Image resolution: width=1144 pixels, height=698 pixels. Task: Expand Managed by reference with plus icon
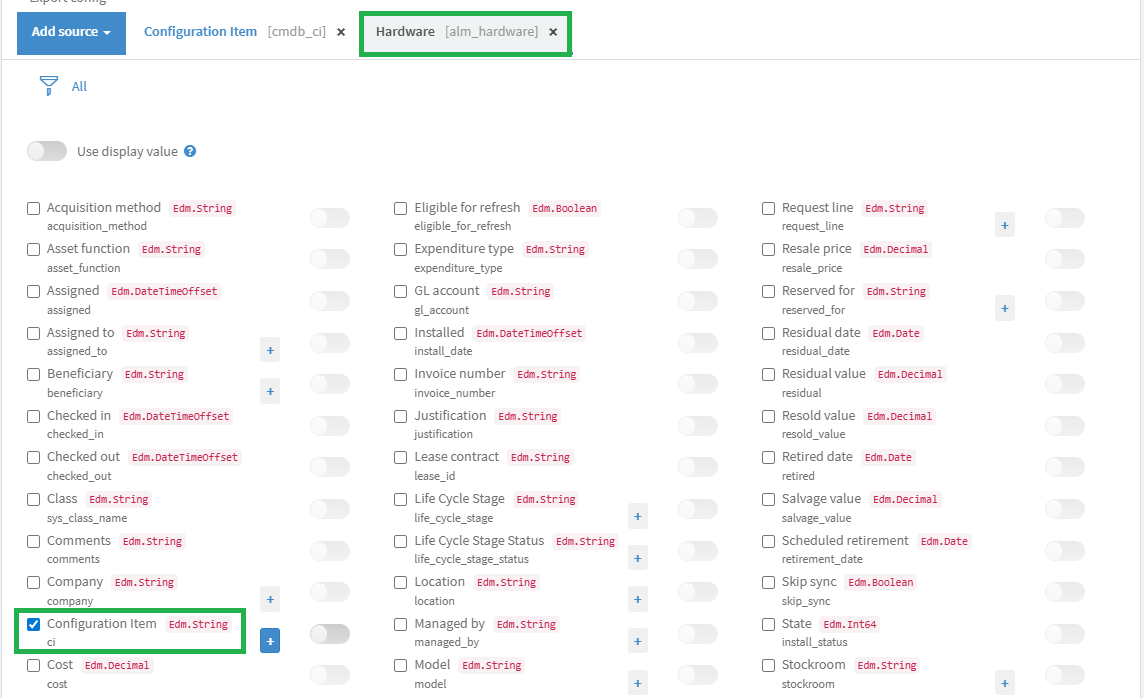(638, 641)
